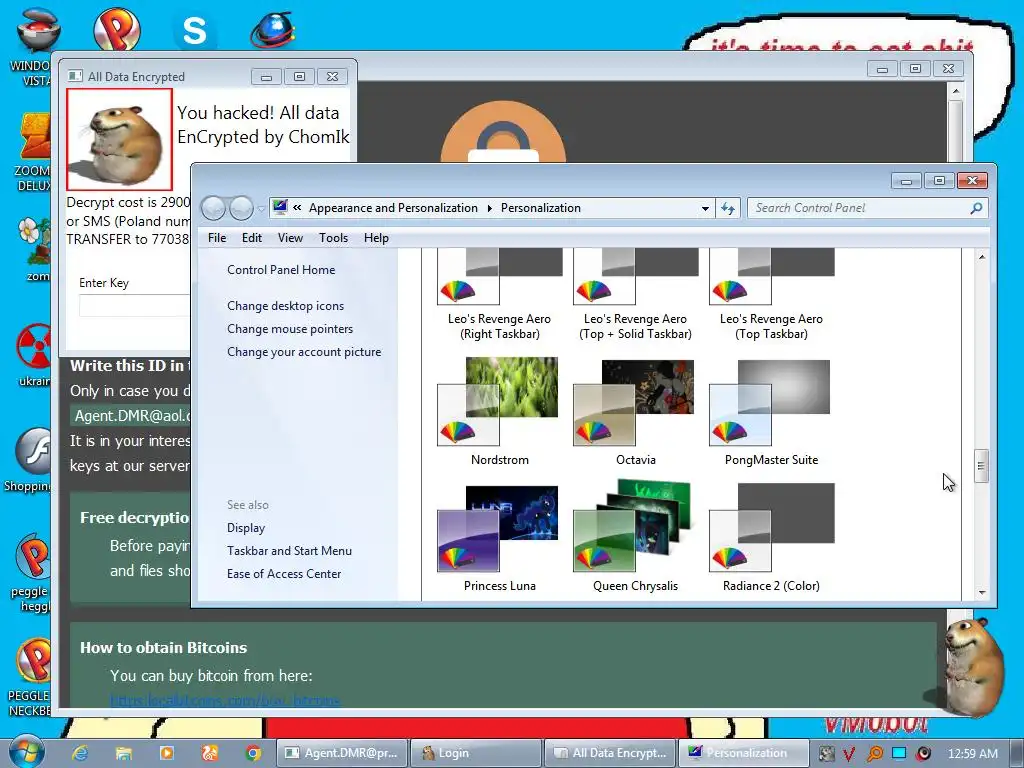Expand the address bar history dropdown
The image size is (1024, 768).
(x=705, y=208)
